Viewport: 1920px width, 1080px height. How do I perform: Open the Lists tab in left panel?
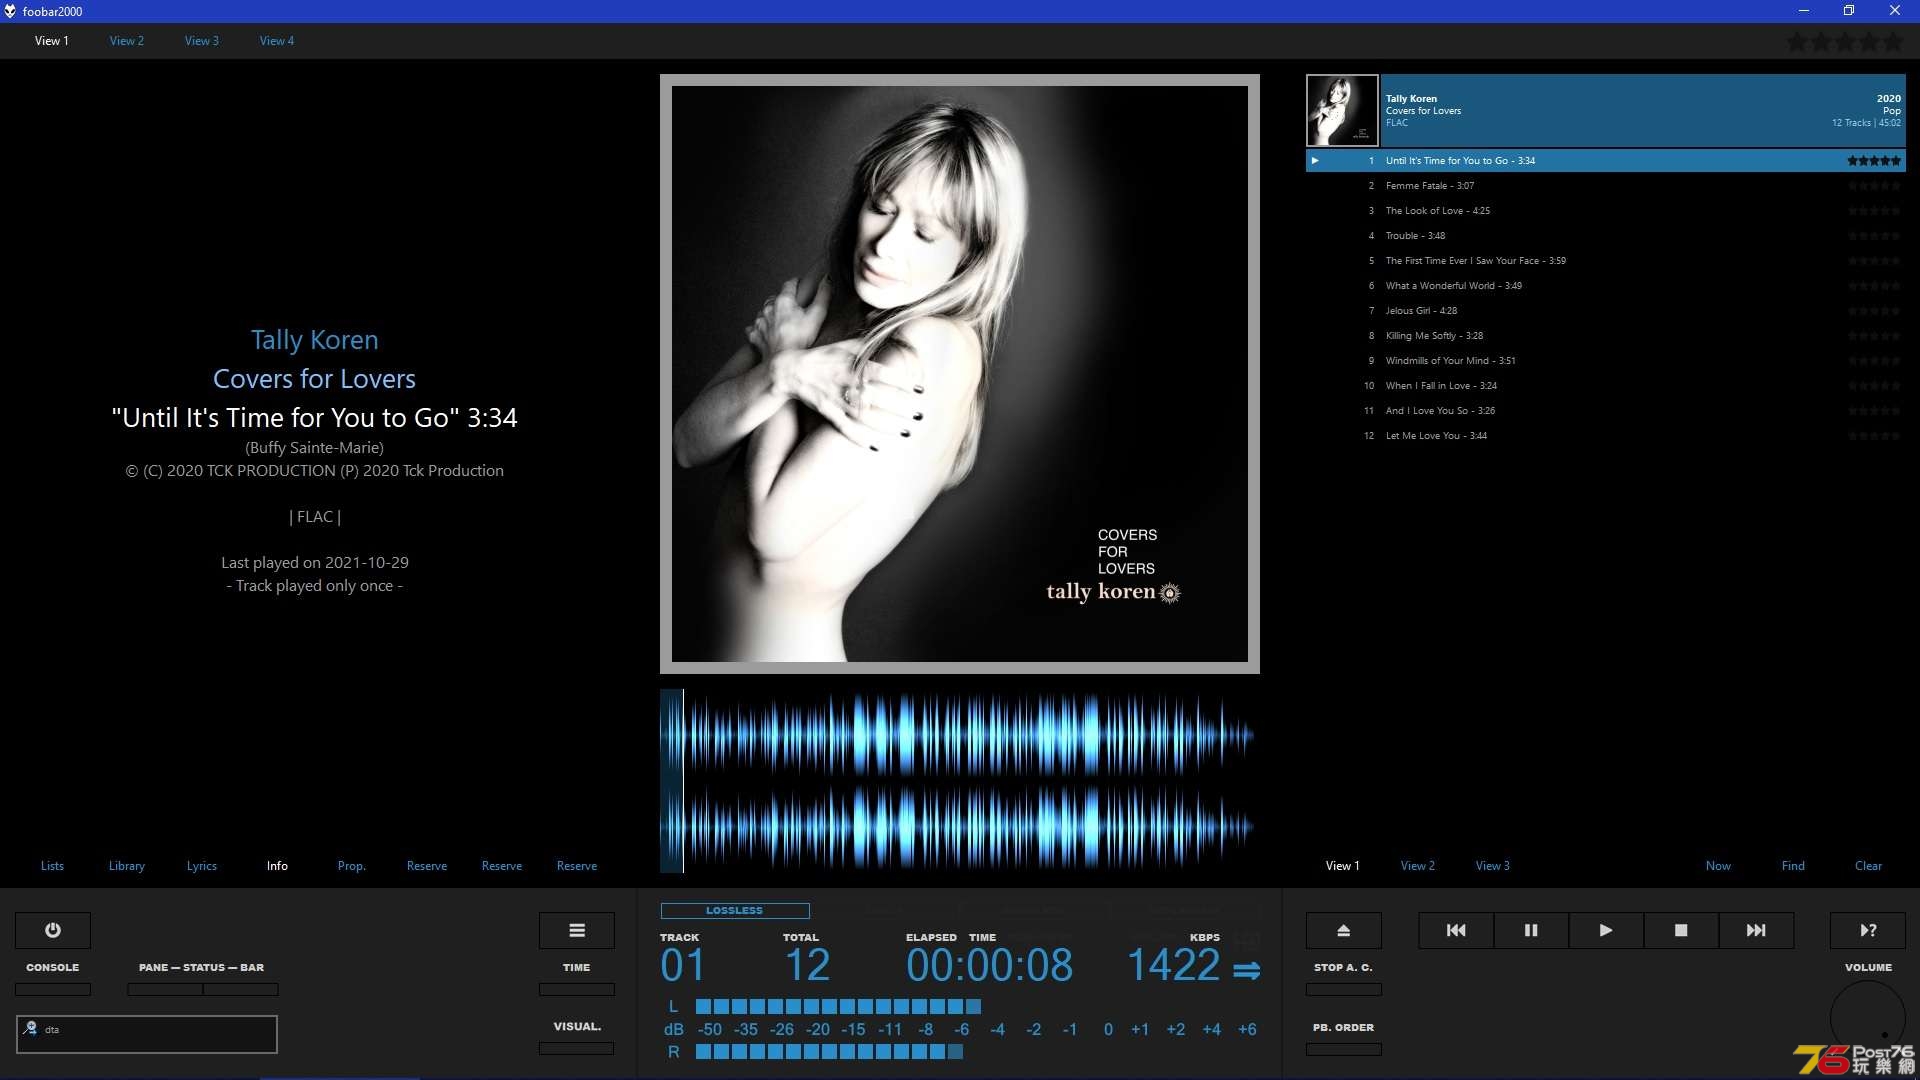pyautogui.click(x=52, y=866)
